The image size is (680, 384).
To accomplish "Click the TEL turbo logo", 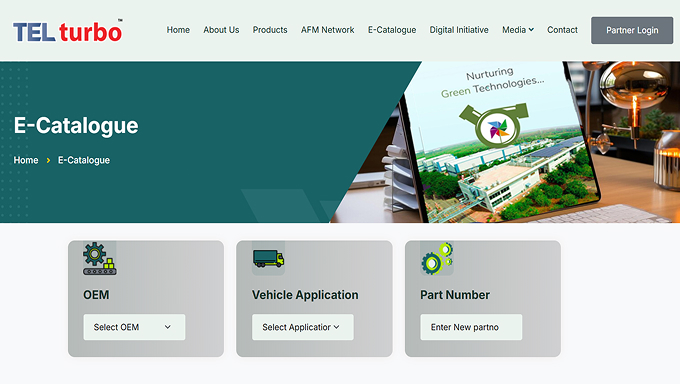I will 68,31.
